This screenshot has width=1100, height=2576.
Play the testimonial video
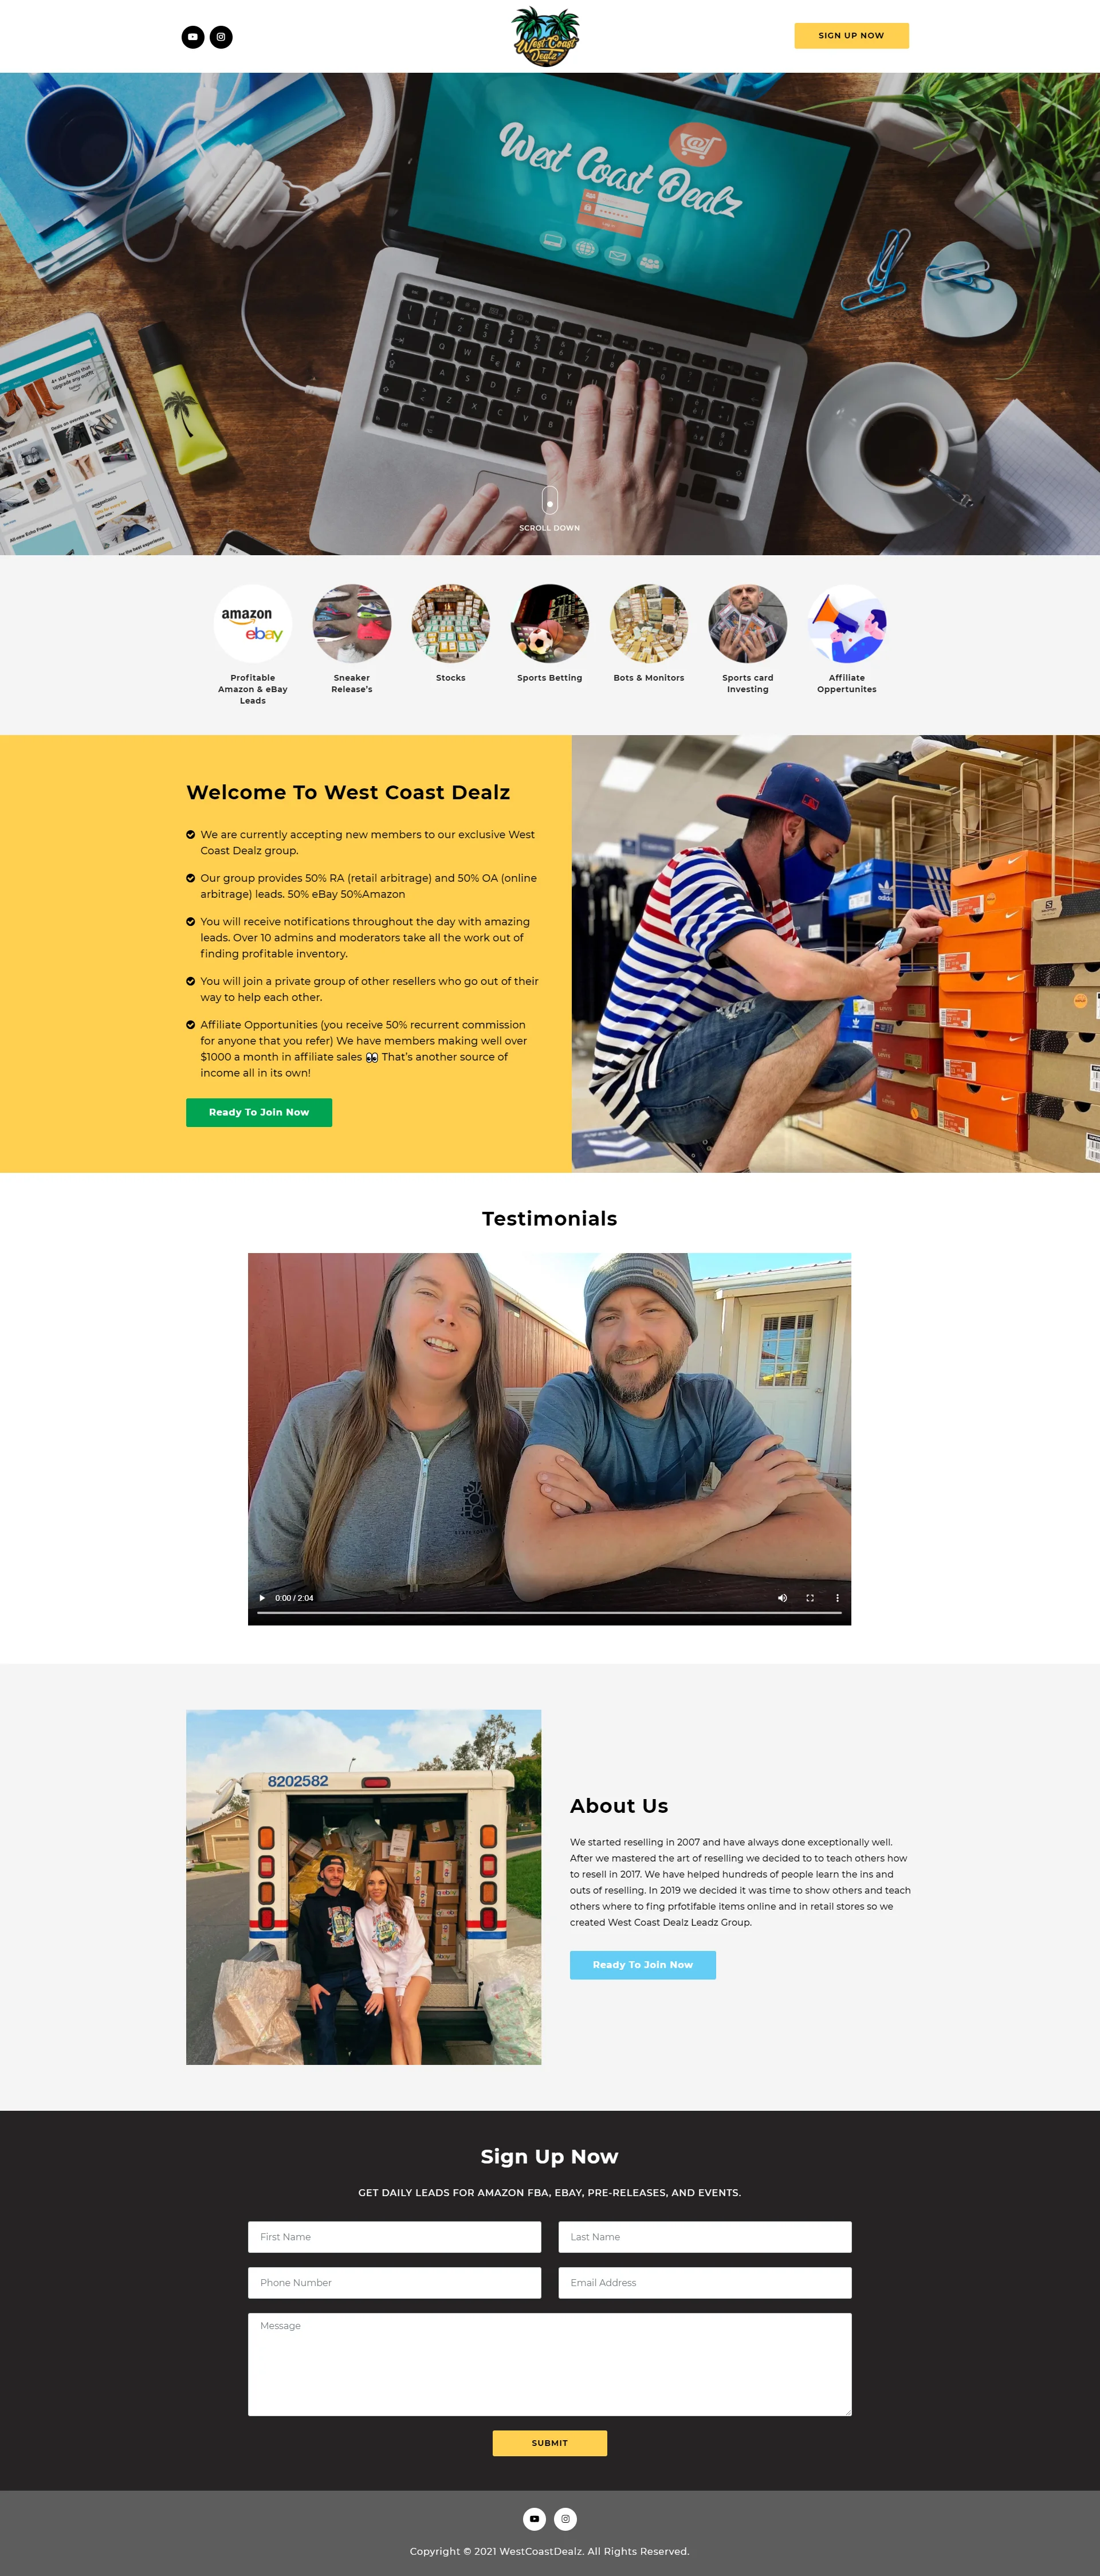pos(262,1597)
